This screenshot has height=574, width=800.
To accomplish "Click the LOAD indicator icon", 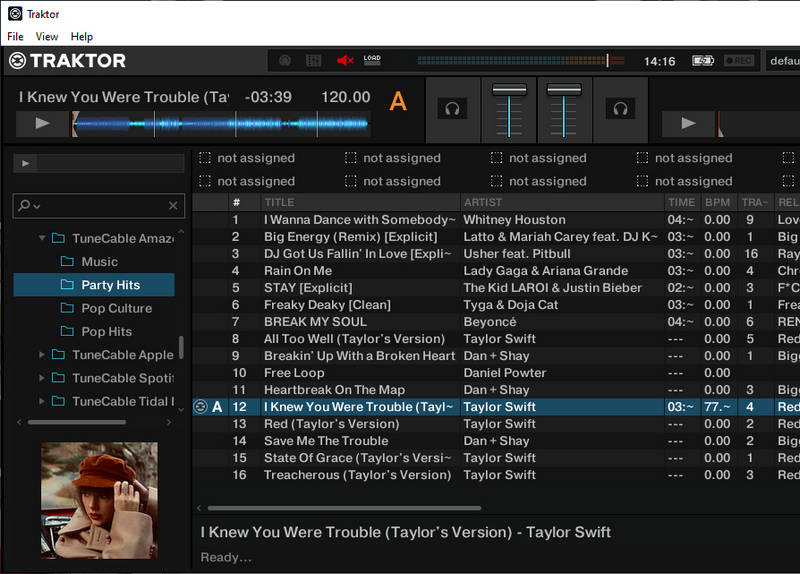I will click(372, 60).
